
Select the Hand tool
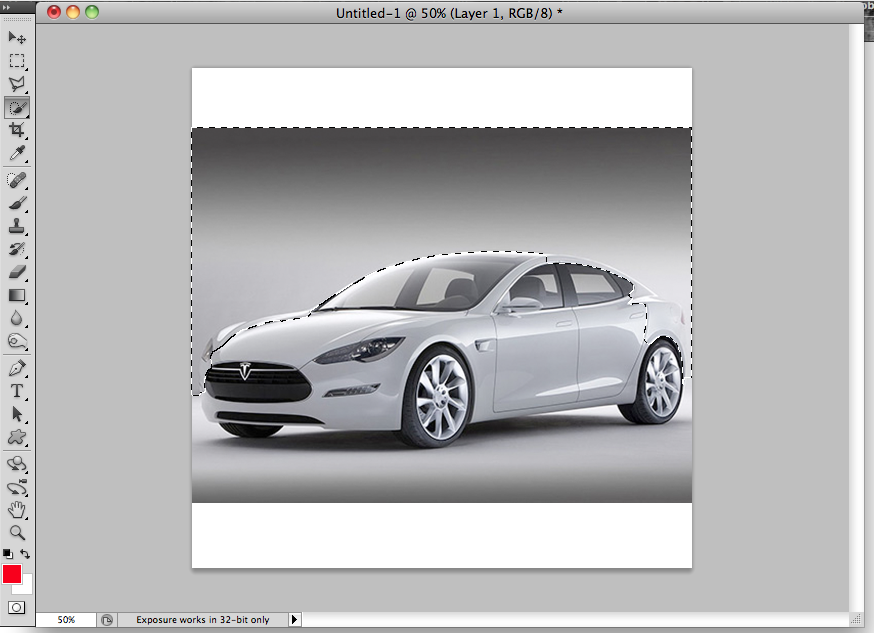17,510
